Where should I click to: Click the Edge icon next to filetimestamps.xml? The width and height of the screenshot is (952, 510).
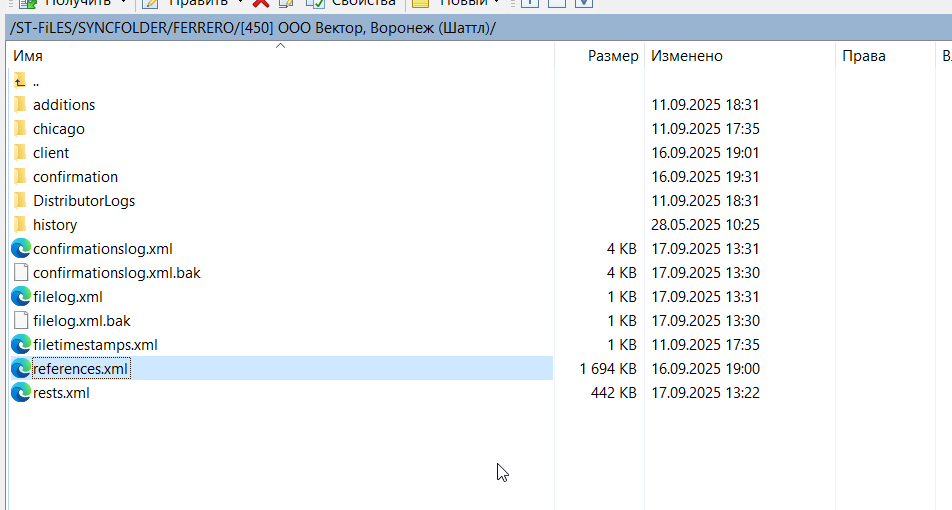coord(21,344)
